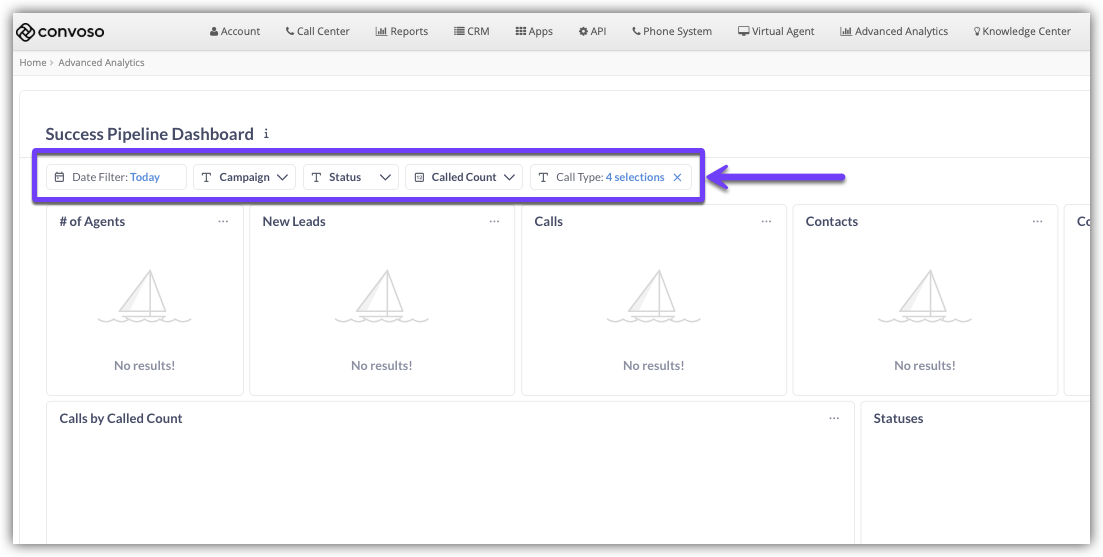Viewport: 1103px width, 557px height.
Task: Open the Calls by Called Count options menu
Action: click(834, 418)
